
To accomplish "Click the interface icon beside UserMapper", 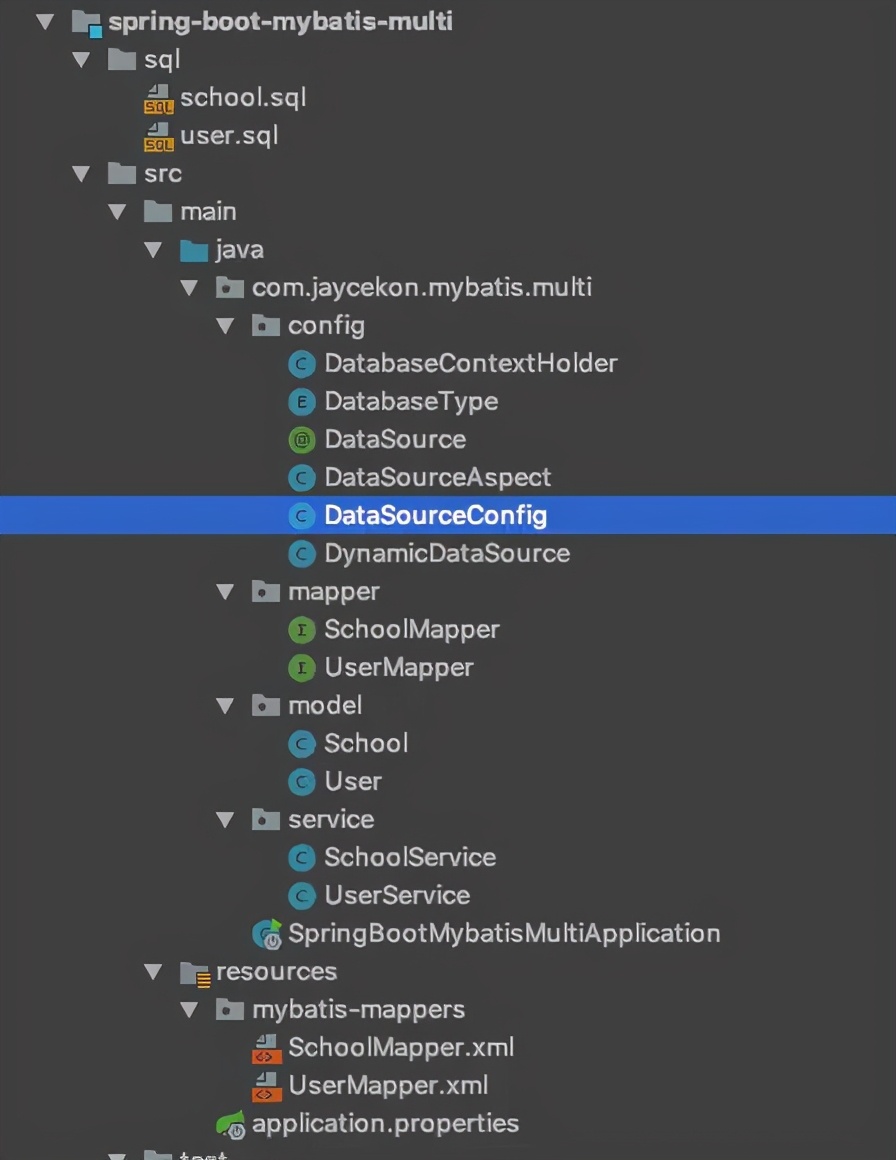I will [x=301, y=667].
